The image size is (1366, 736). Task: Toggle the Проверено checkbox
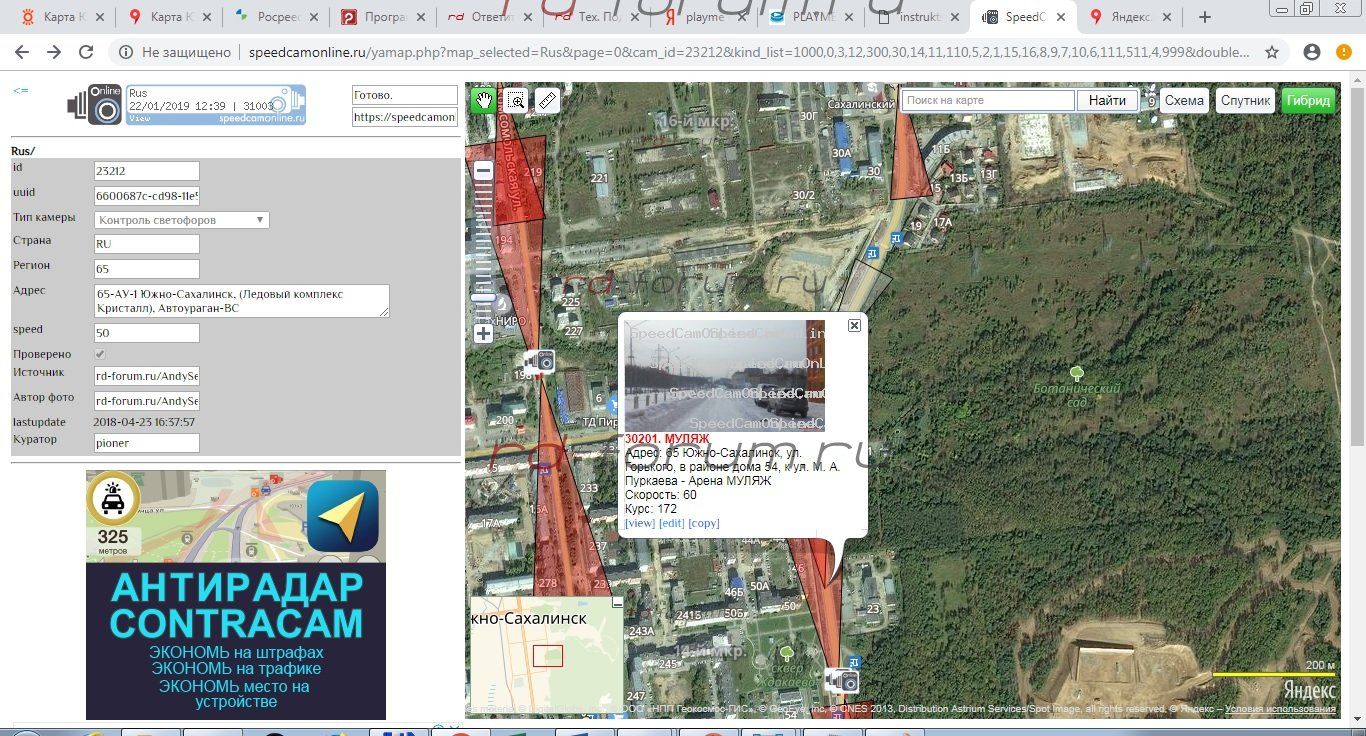(x=100, y=354)
